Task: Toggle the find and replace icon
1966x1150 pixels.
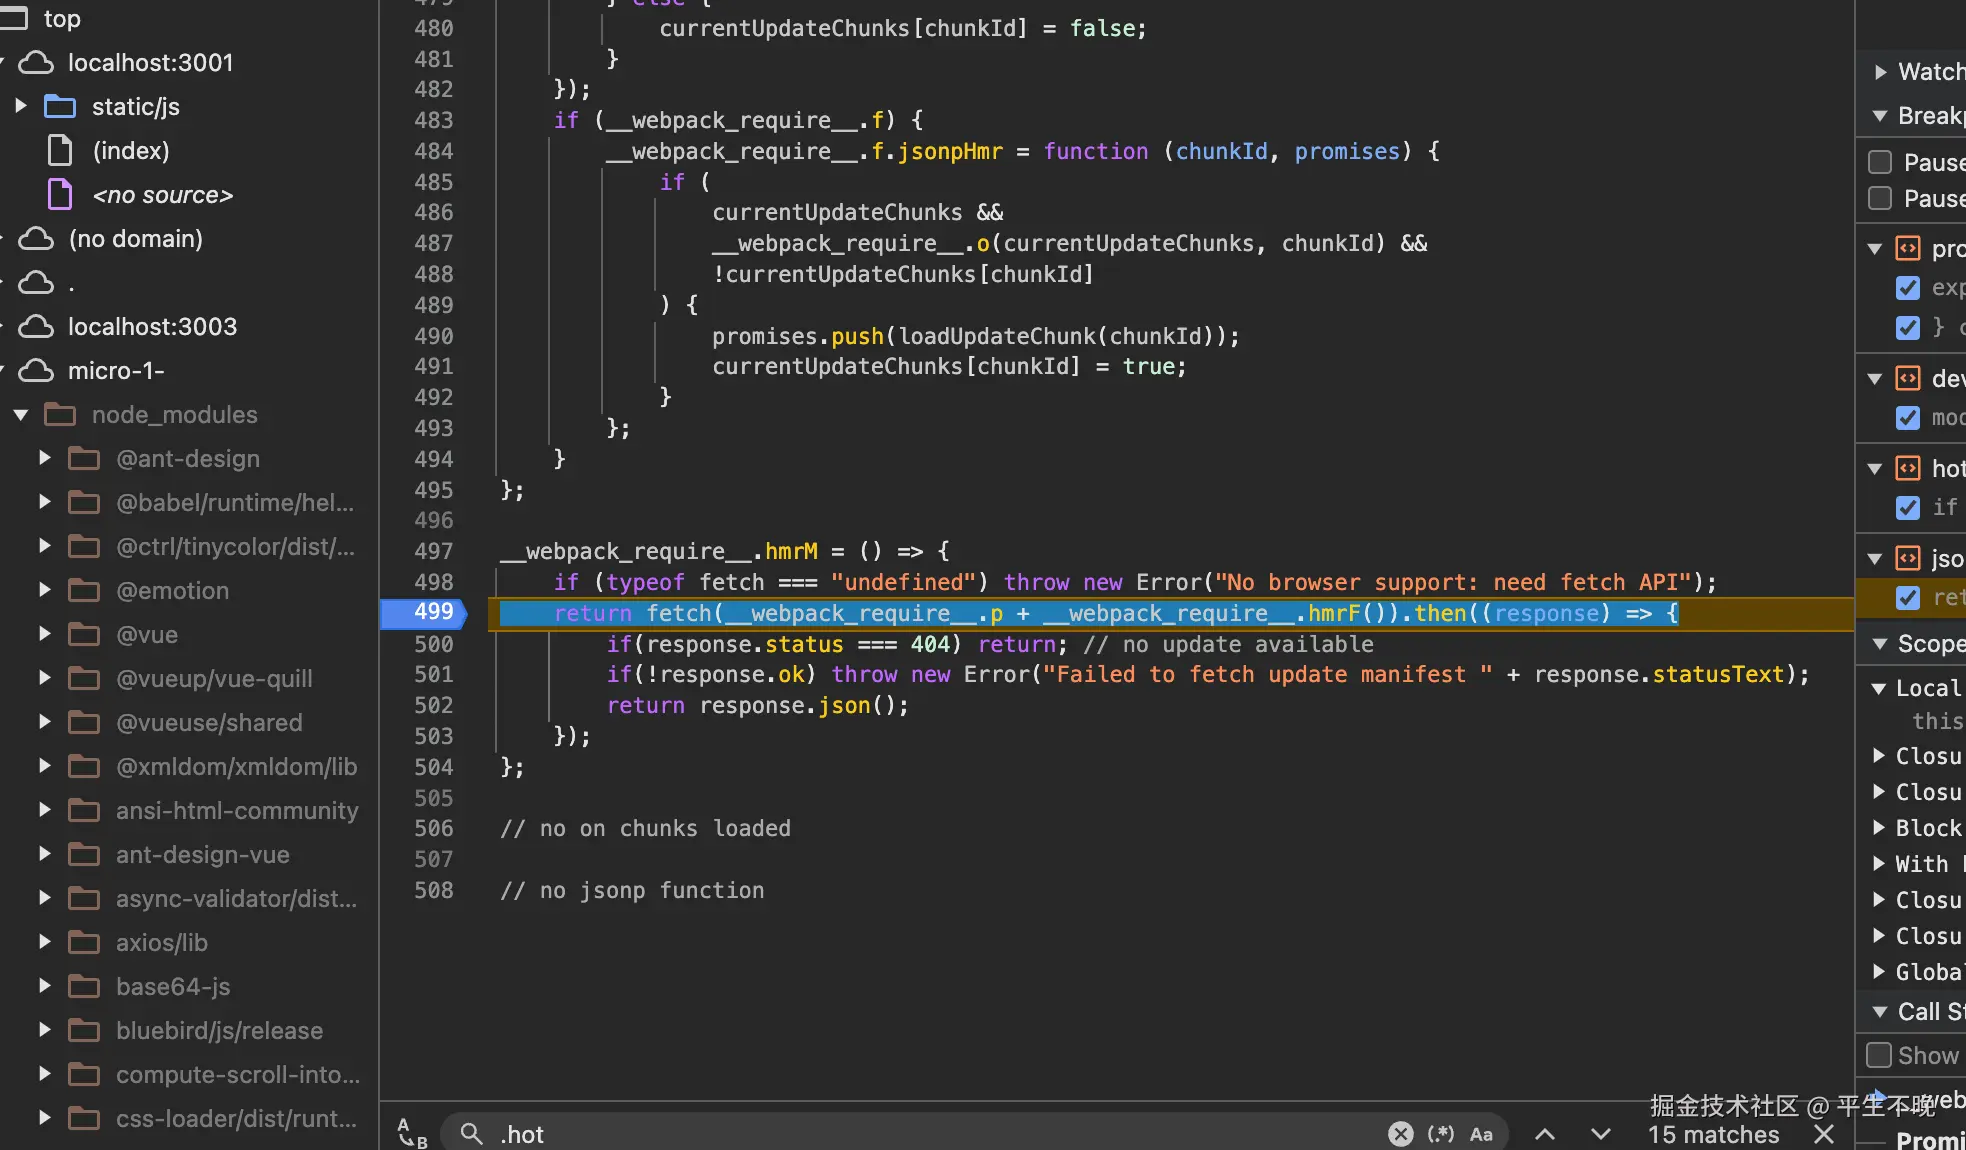Action: pos(411,1133)
